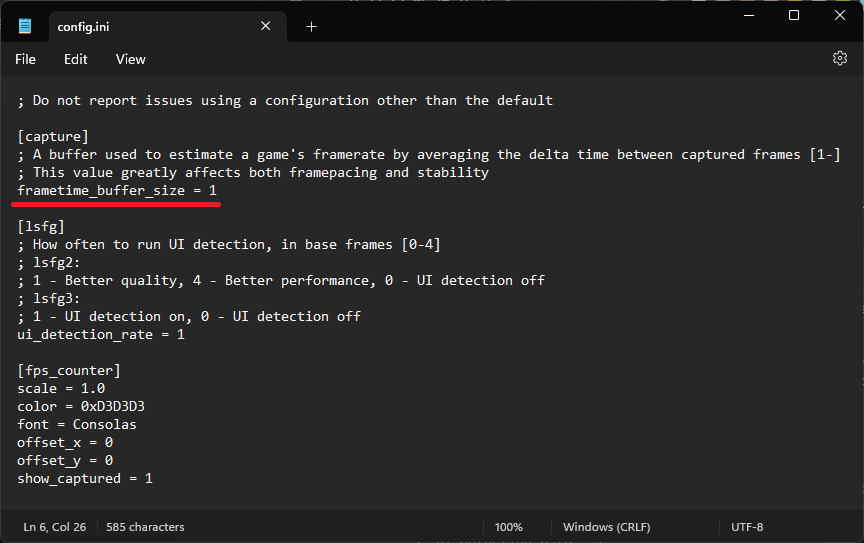Place cursor on the frametime_buffer_size line
This screenshot has height=543, width=864.
(117, 190)
